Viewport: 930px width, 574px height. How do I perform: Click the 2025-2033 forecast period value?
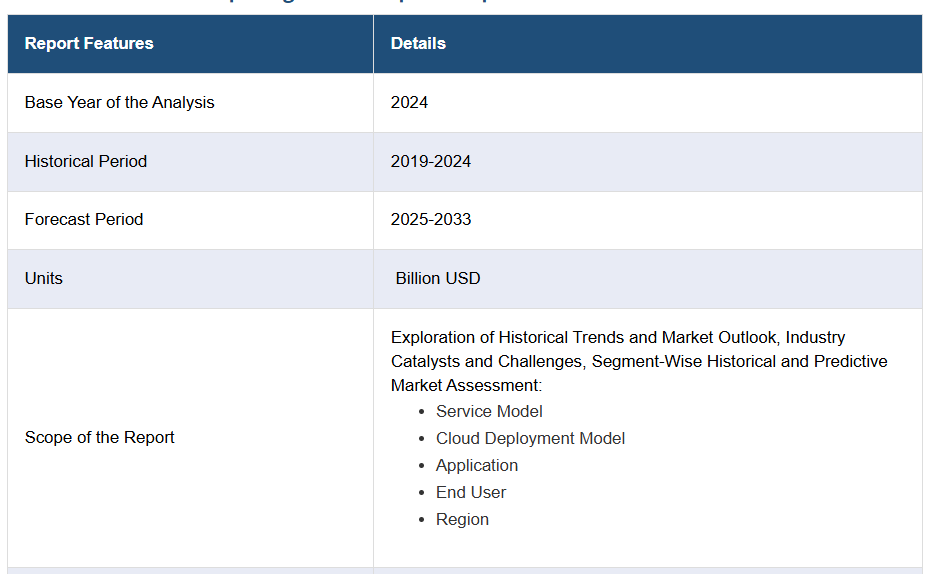pyautogui.click(x=431, y=220)
